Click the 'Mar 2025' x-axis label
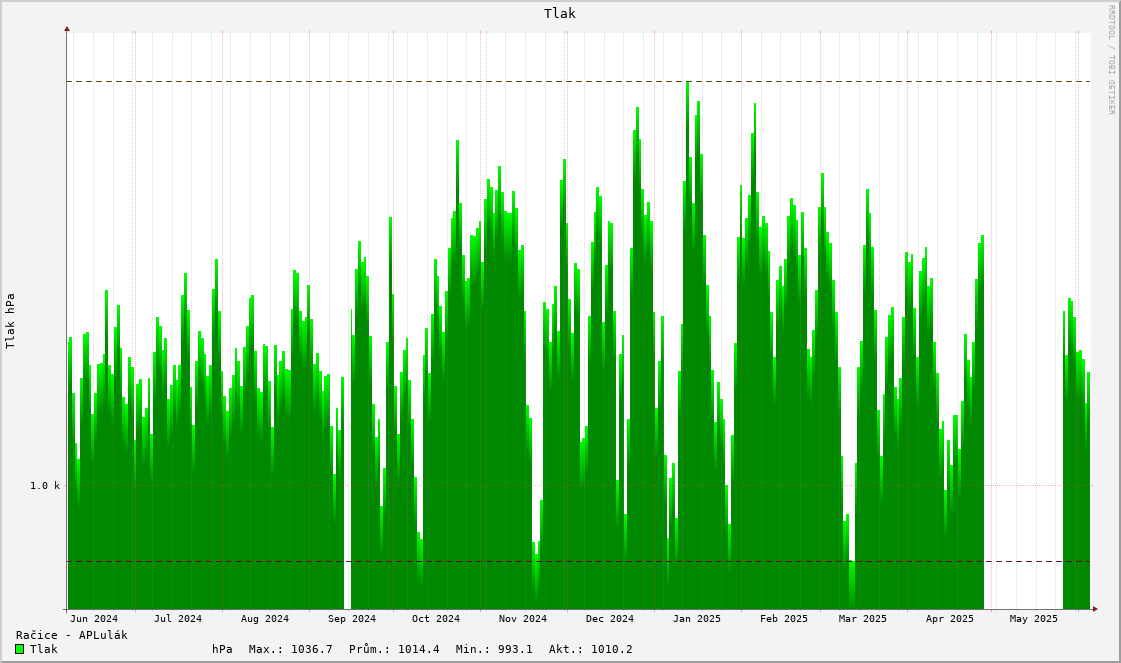1121x663 pixels. (863, 619)
